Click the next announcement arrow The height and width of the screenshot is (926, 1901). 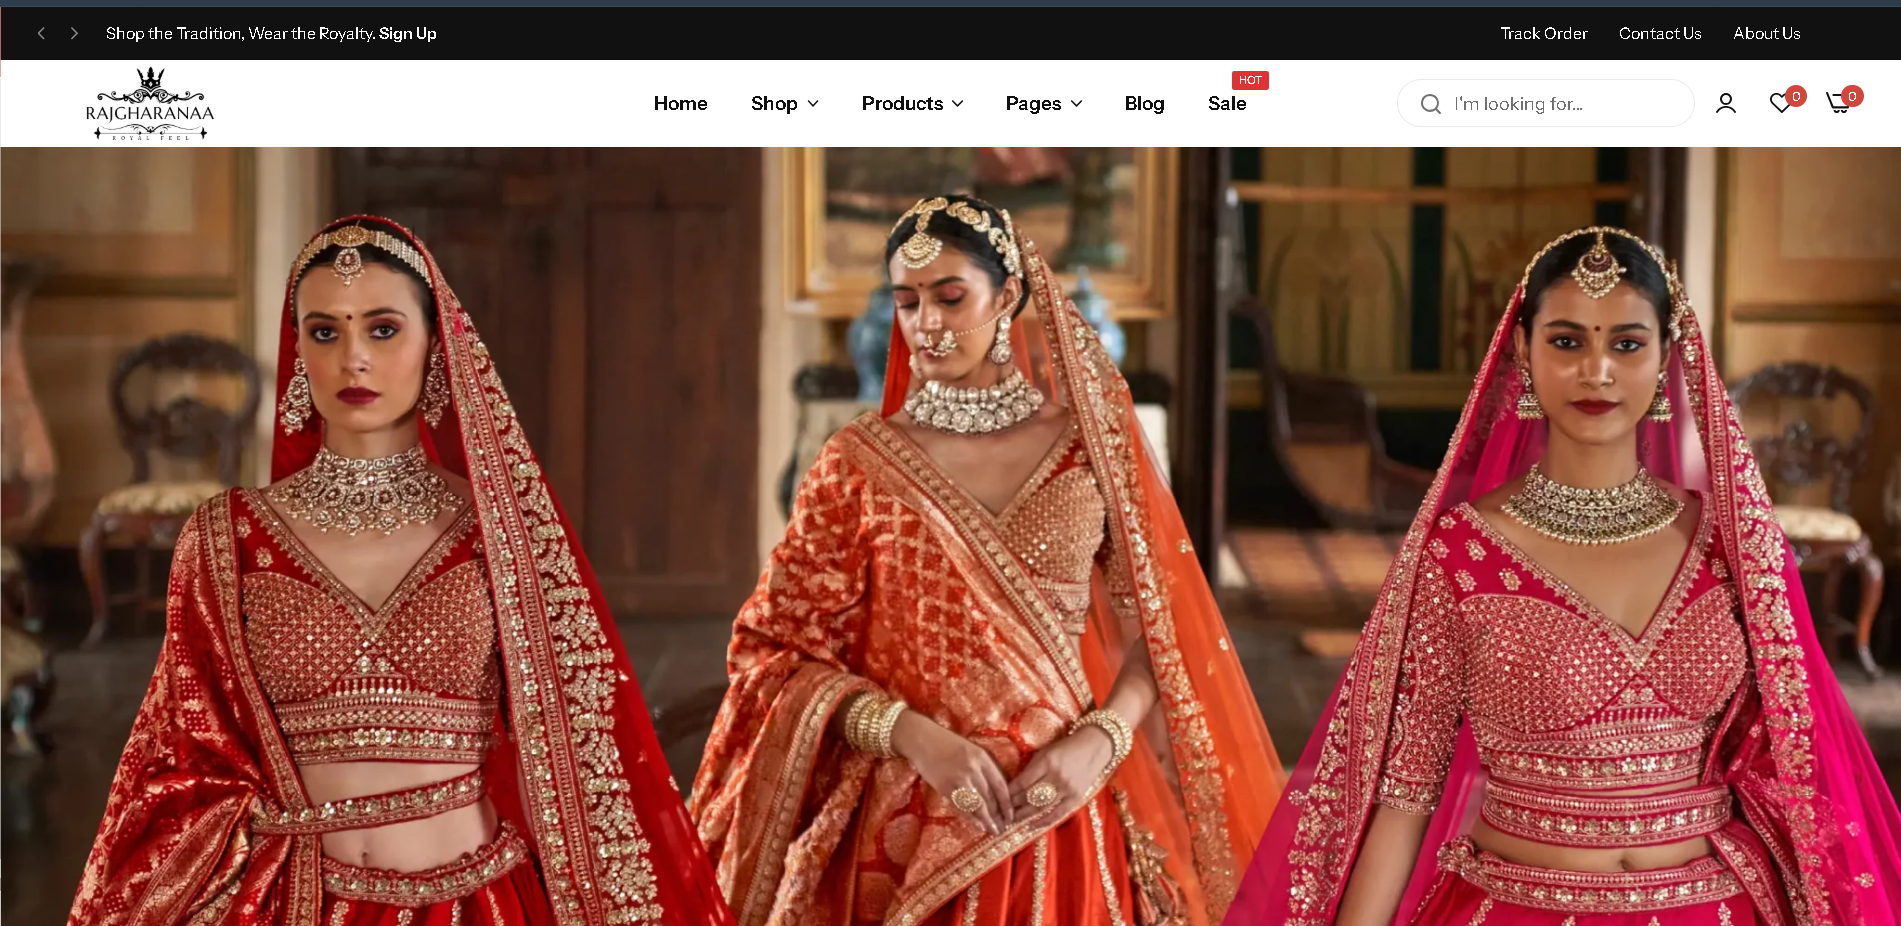click(x=74, y=33)
